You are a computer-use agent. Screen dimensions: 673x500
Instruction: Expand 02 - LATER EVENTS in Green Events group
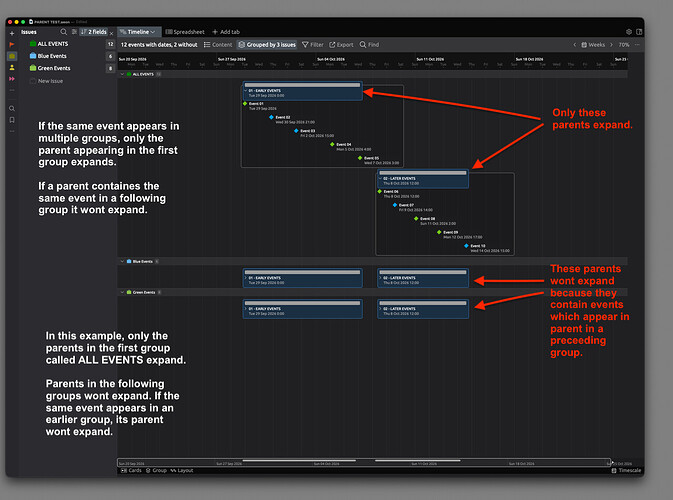pyautogui.click(x=380, y=309)
